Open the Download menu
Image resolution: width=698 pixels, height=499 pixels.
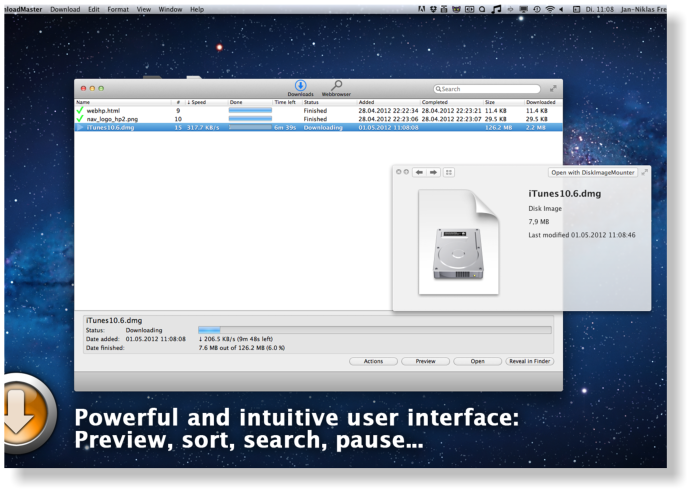[65, 9]
